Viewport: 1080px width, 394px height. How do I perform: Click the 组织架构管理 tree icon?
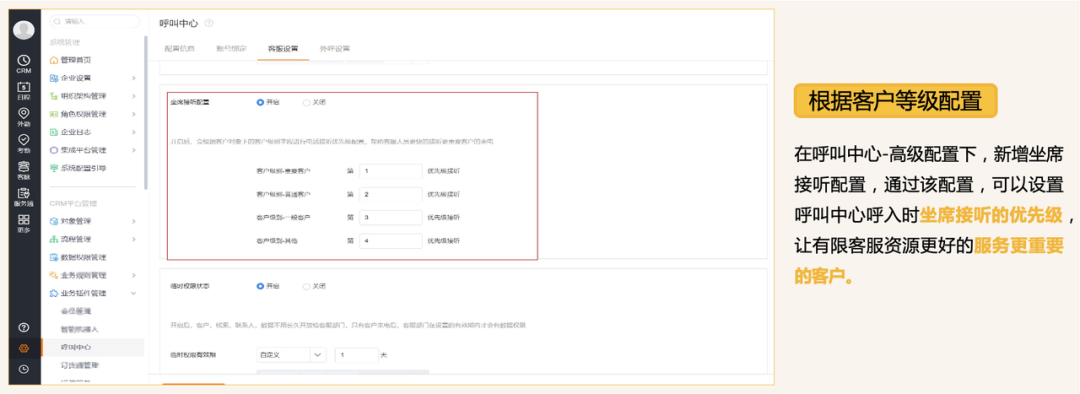54,96
